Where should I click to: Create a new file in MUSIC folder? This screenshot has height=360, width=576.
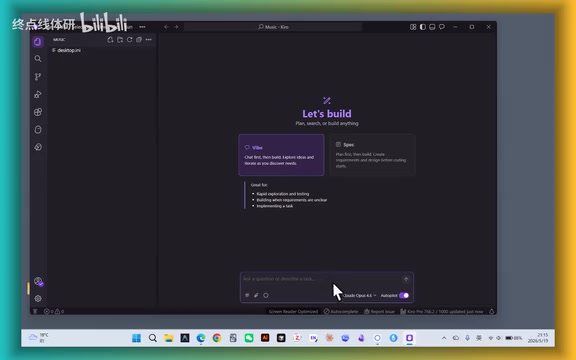(110, 40)
